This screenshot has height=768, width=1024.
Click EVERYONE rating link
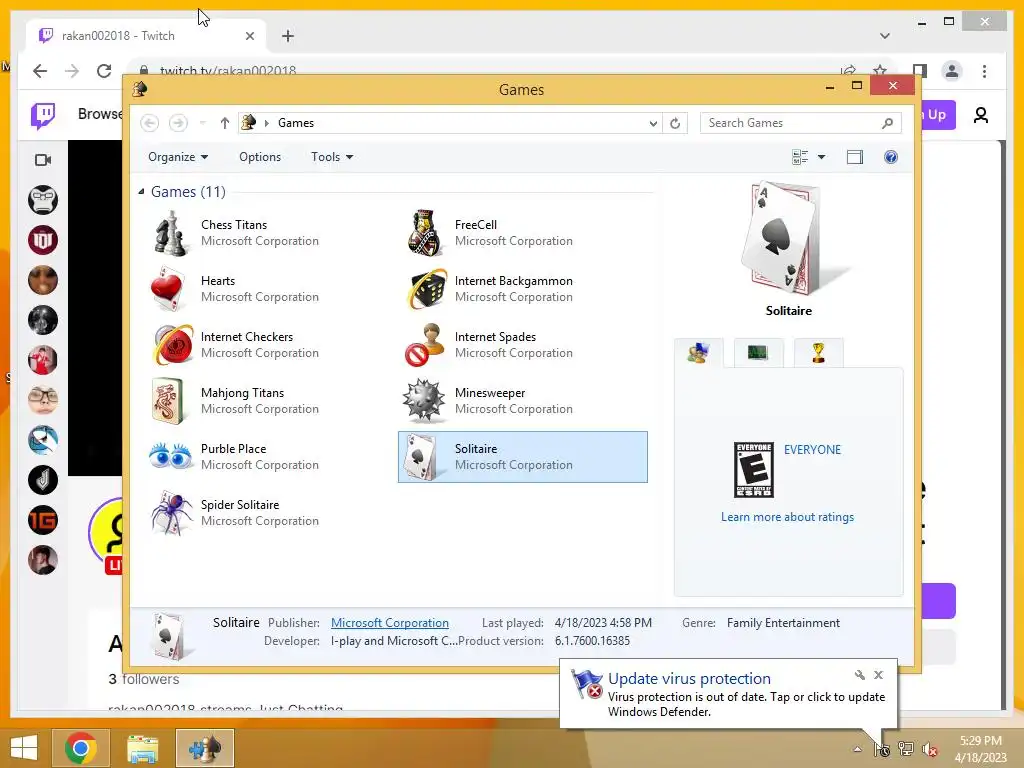click(x=812, y=449)
